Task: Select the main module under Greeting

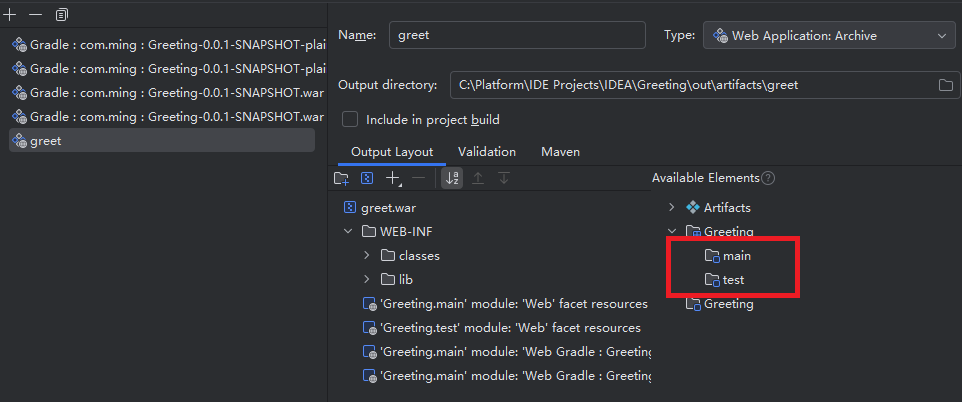Action: coord(728,255)
